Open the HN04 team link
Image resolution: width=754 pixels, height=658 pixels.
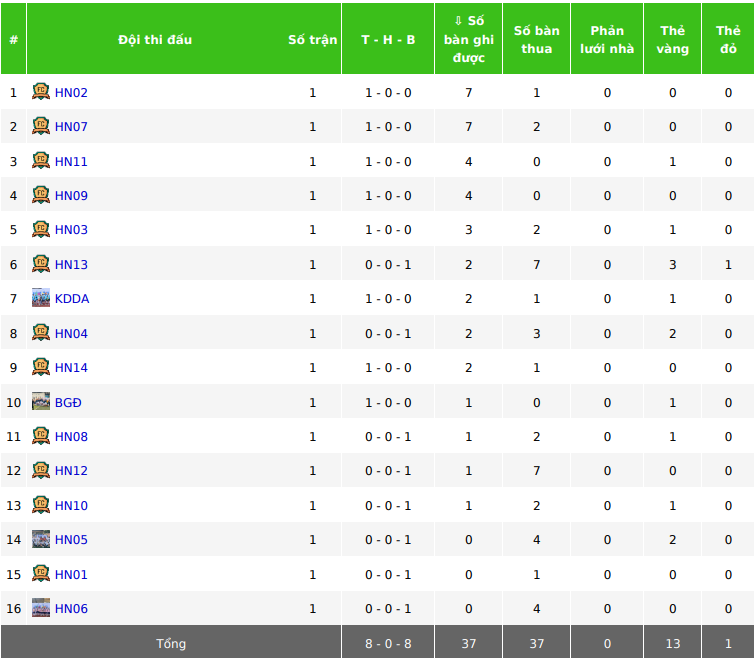[71, 333]
